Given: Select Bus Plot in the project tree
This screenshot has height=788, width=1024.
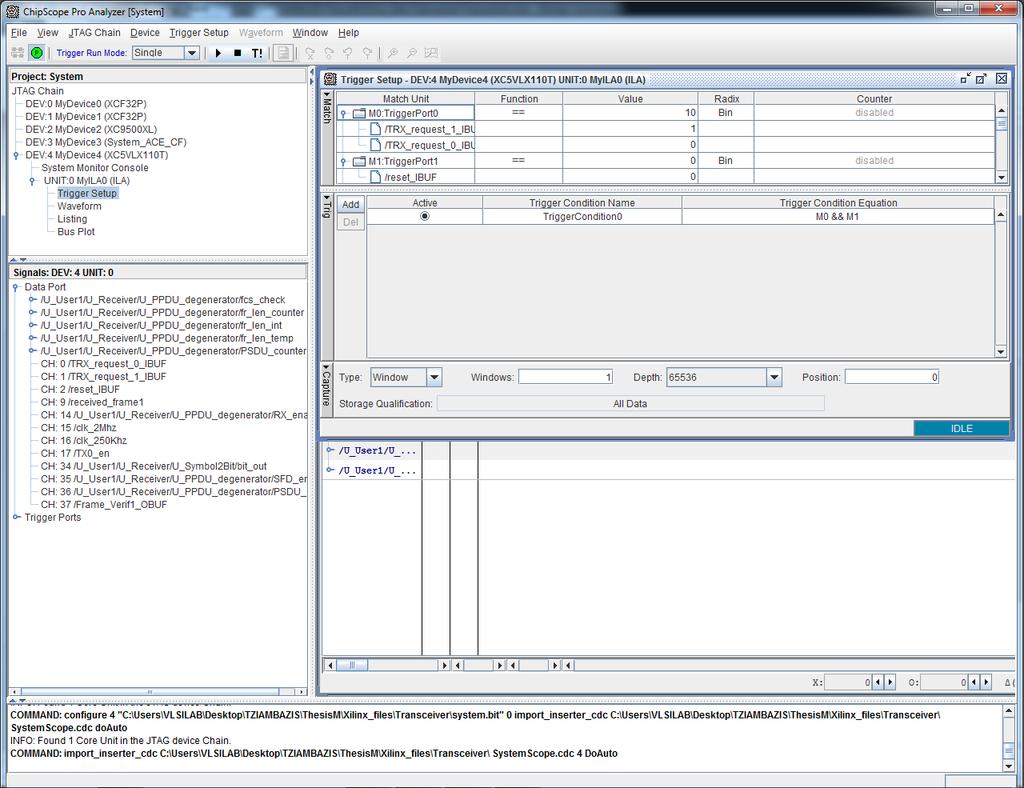Looking at the screenshot, I should click(76, 232).
